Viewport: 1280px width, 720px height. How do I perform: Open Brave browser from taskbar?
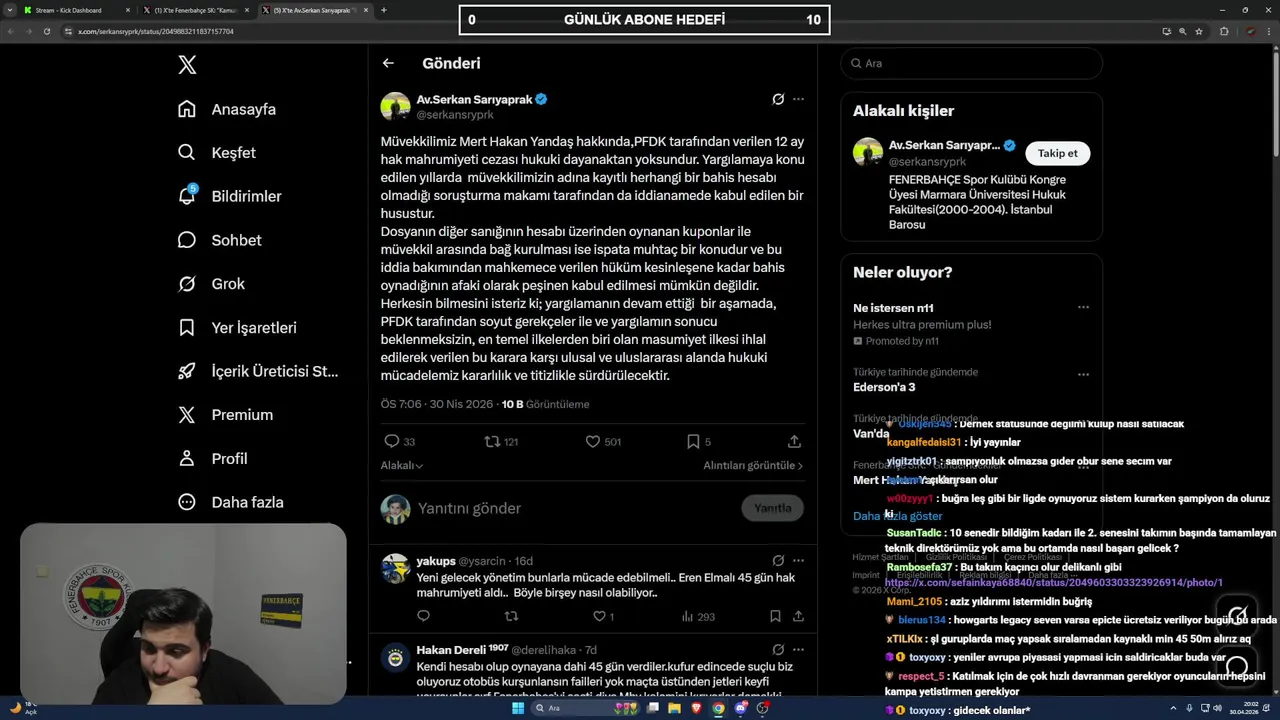click(697, 708)
